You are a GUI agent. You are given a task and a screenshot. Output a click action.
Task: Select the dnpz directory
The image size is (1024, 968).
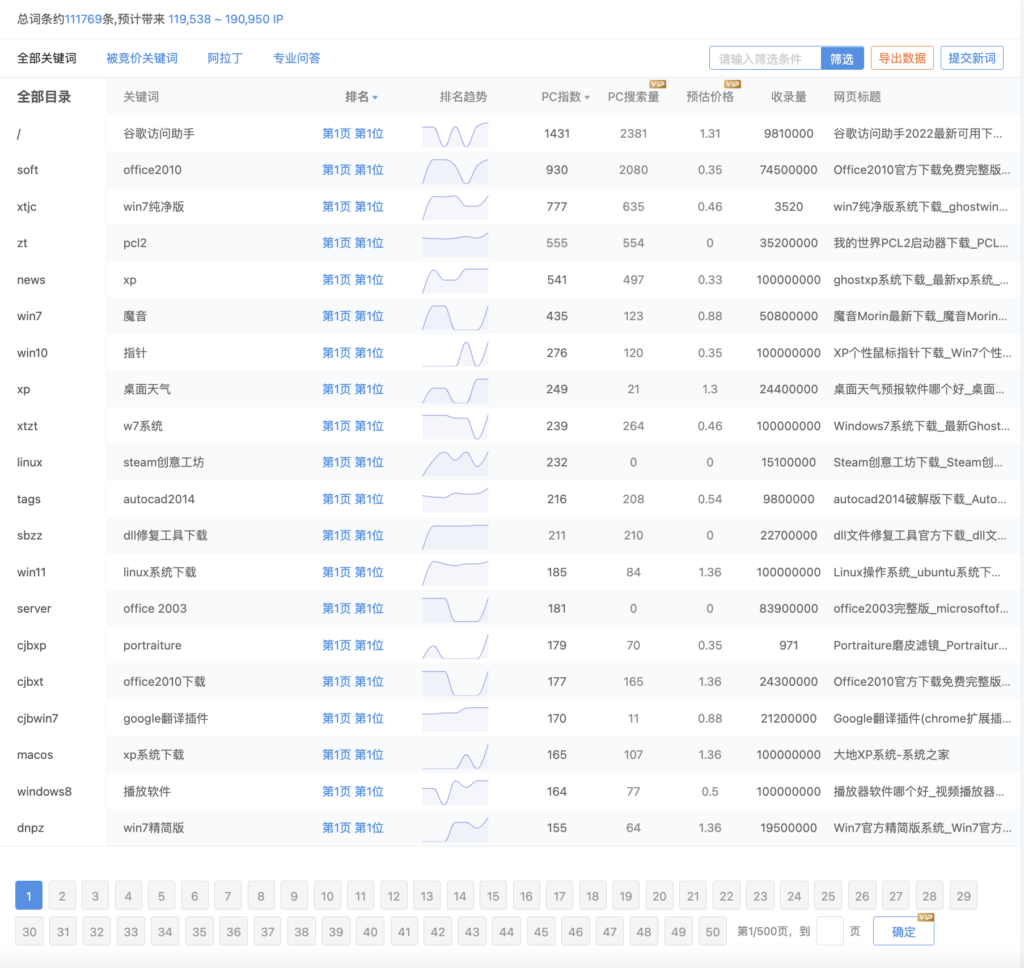click(x=31, y=828)
